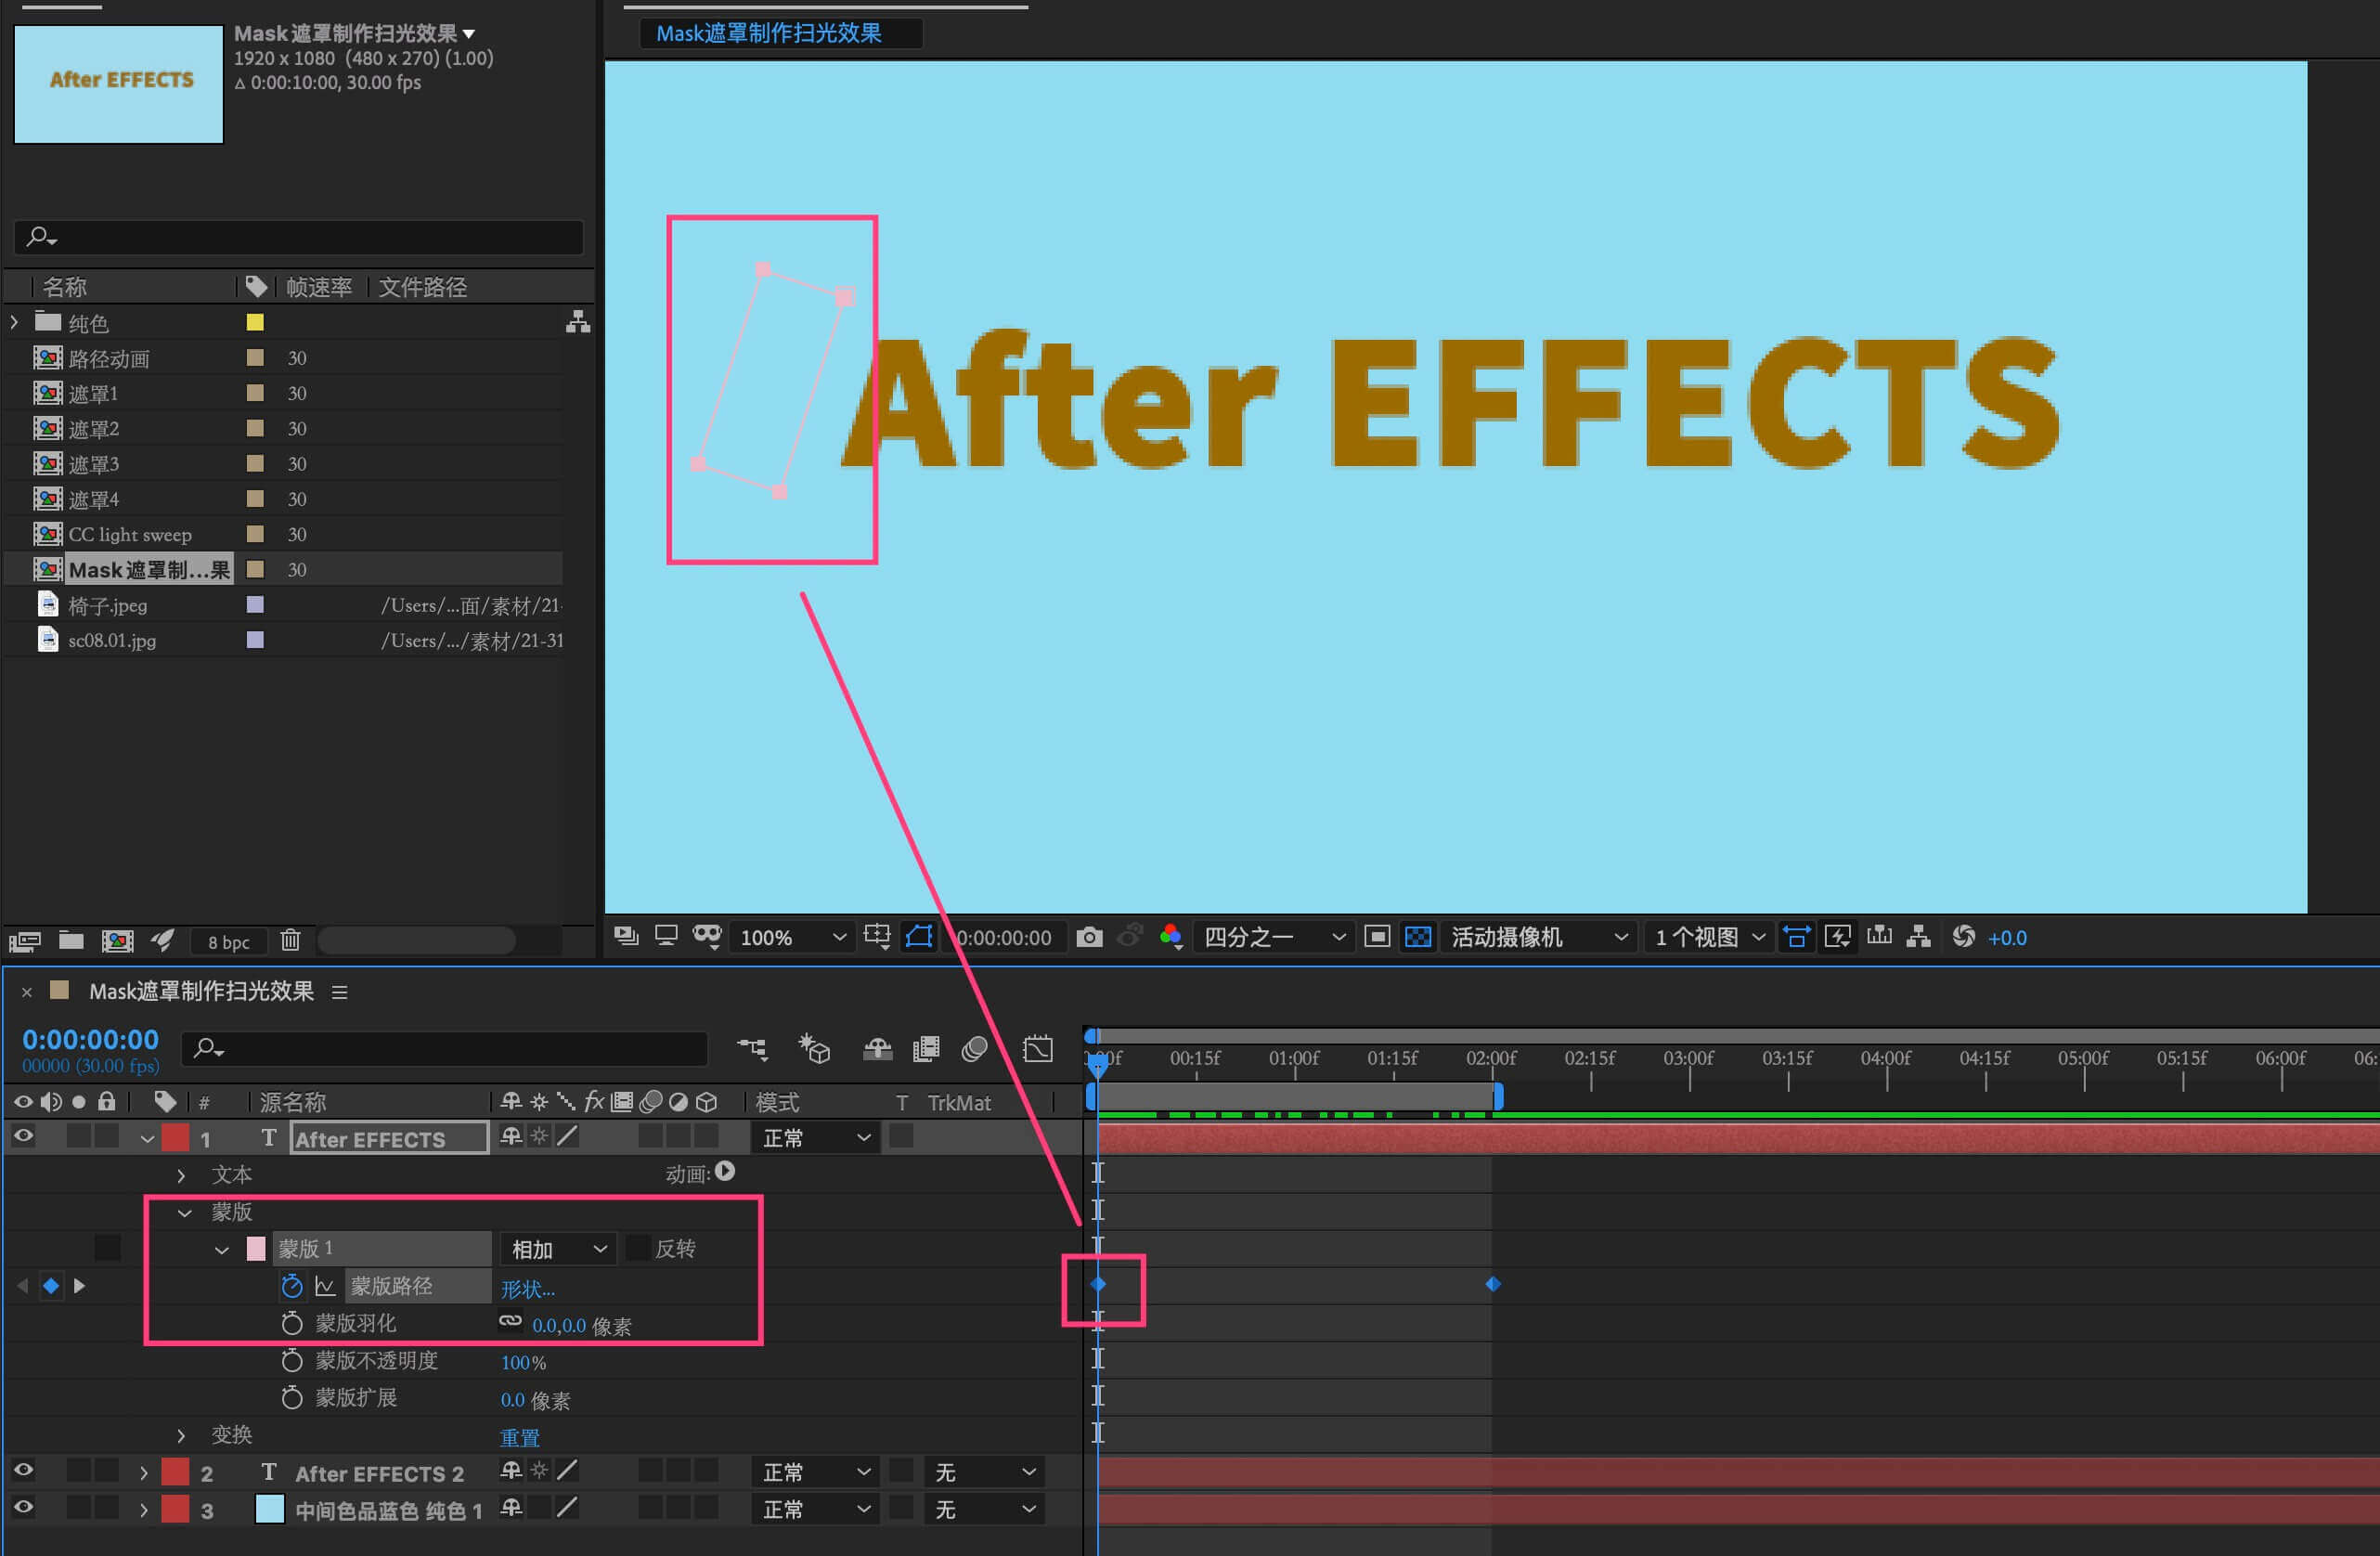Expand the 变换 transform property group
The width and height of the screenshot is (2380, 1556).
pos(181,1435)
